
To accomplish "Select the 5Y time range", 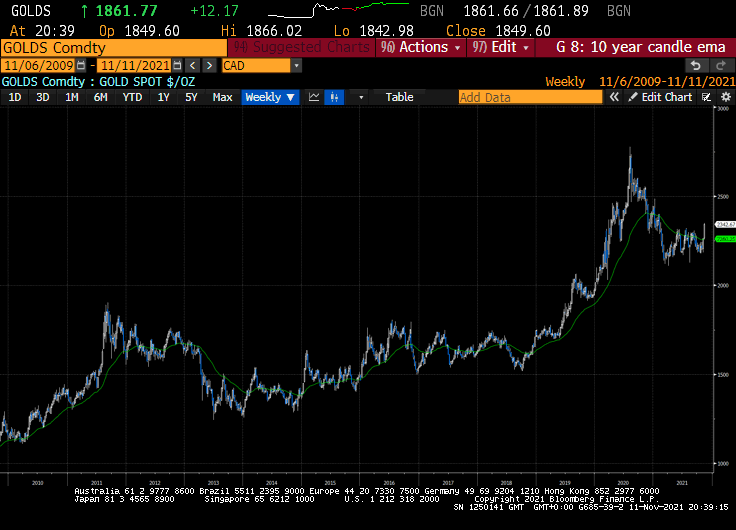I will click(x=191, y=97).
